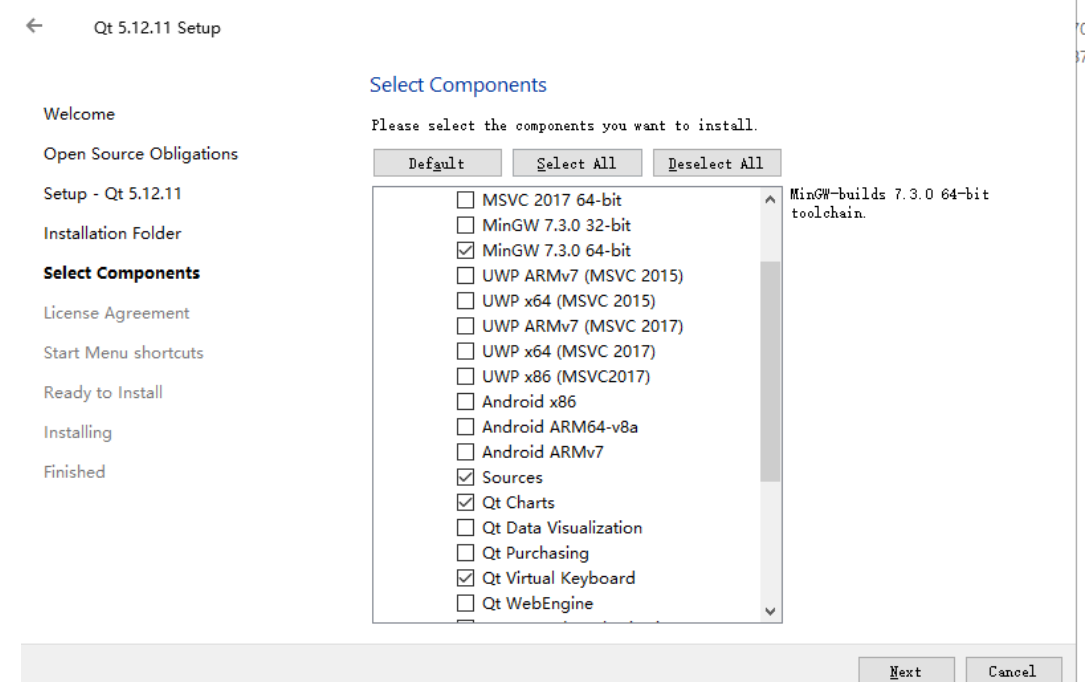Uncheck MinGW 7.3.0 64-bit
This screenshot has height=691, width=1085.
[x=466, y=250]
